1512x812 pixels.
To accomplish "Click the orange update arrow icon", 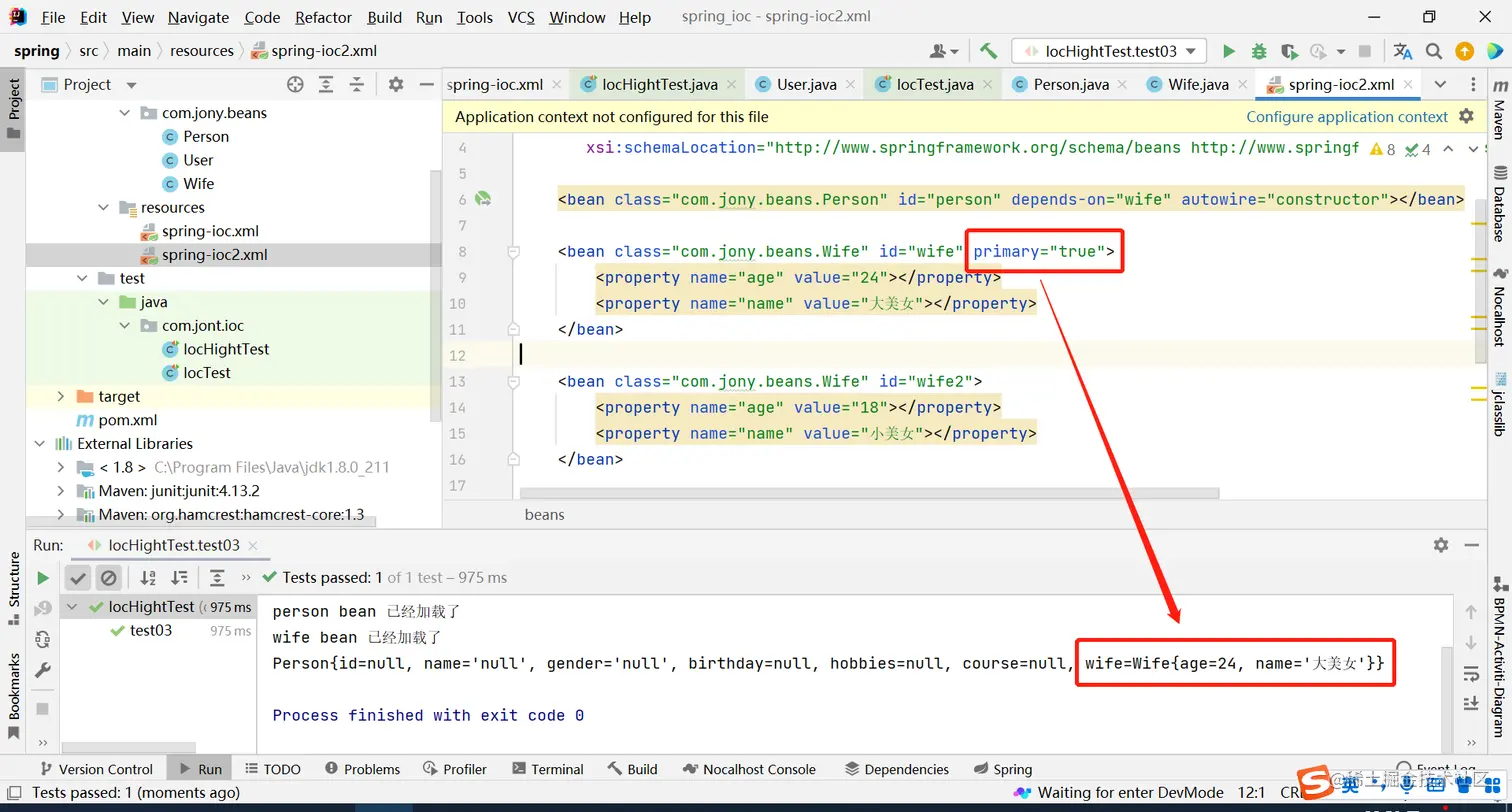I will [x=1464, y=51].
